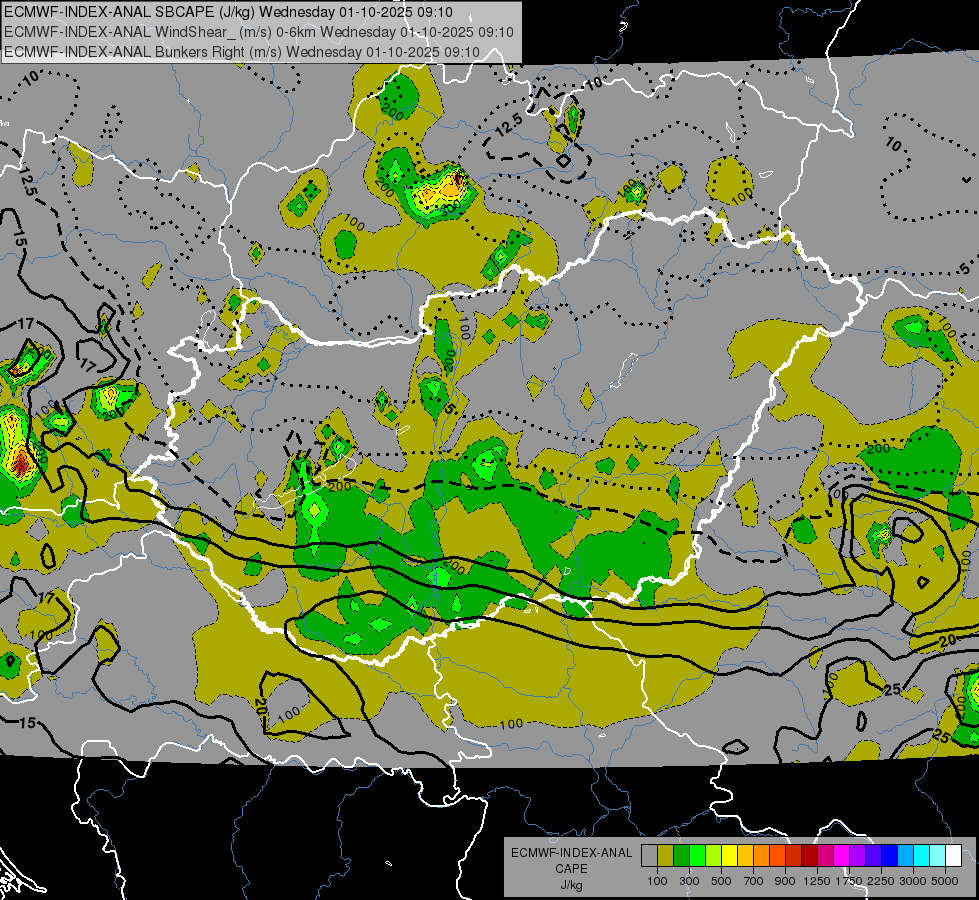This screenshot has height=900, width=979.
Task: Click the legend value 500
Action: click(x=721, y=881)
